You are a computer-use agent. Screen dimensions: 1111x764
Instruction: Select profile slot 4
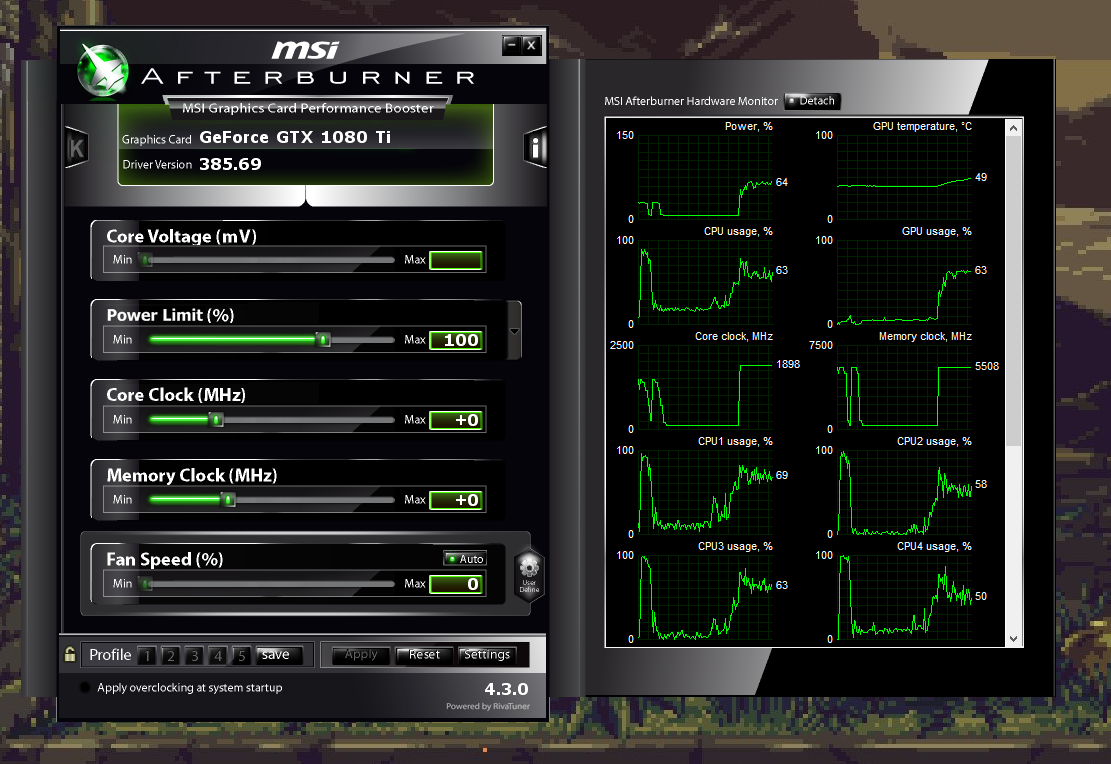pos(218,656)
